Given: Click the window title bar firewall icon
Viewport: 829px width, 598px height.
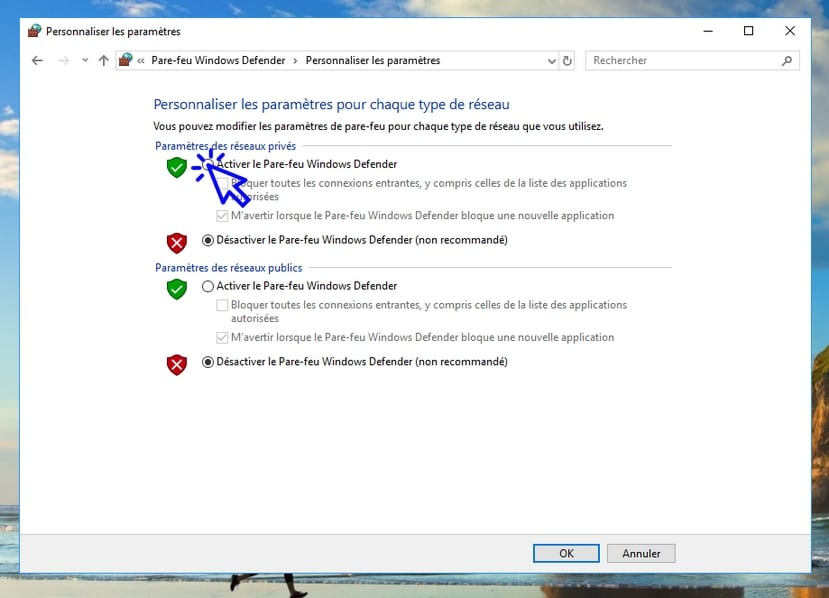Looking at the screenshot, I should pyautogui.click(x=34, y=31).
